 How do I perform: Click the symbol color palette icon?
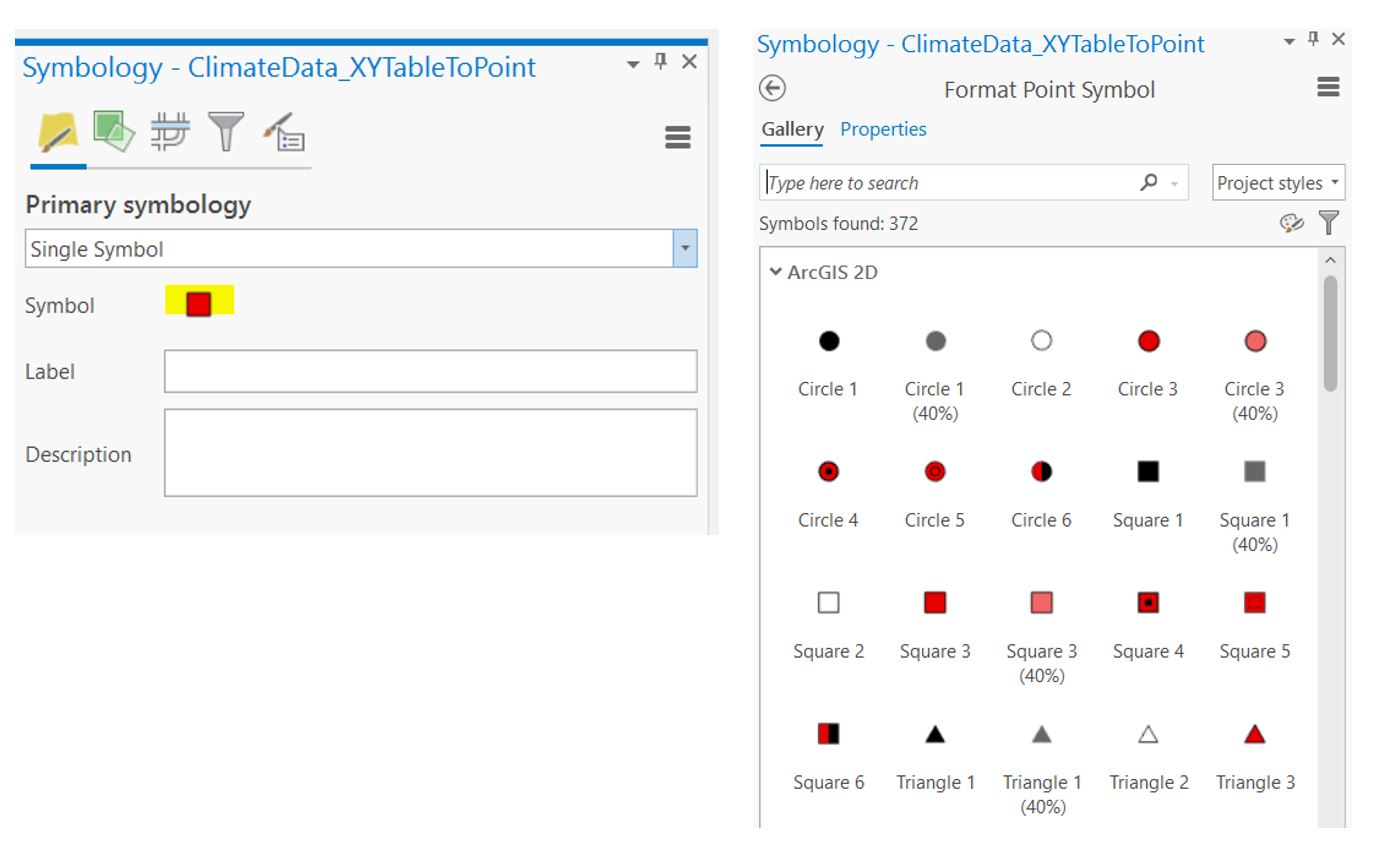(1292, 224)
